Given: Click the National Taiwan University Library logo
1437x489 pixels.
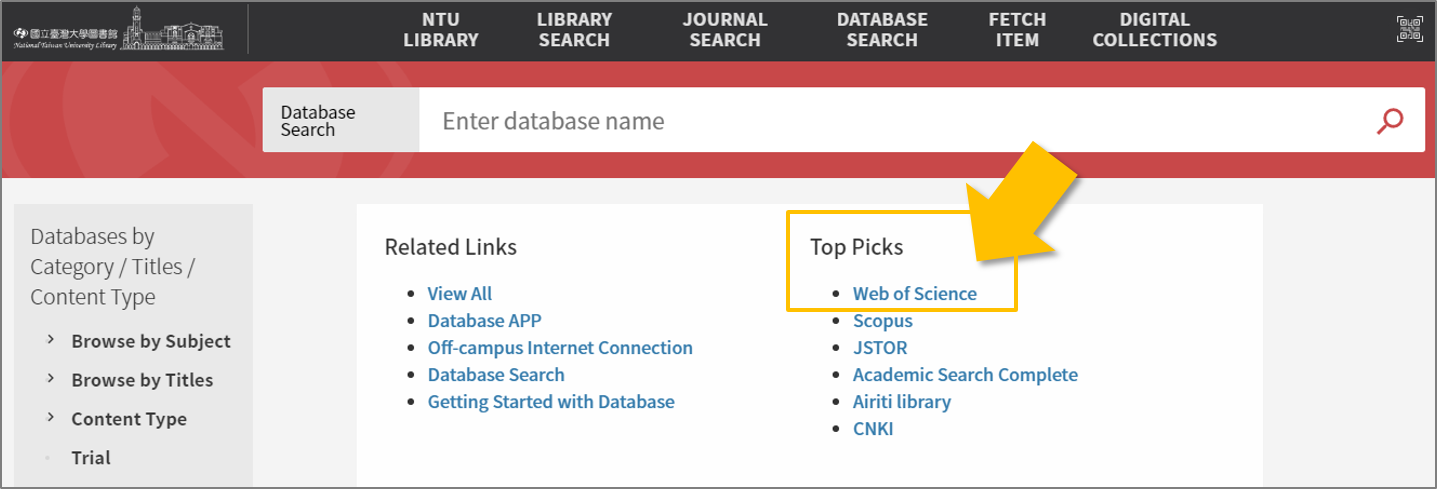Looking at the screenshot, I should 119,29.
